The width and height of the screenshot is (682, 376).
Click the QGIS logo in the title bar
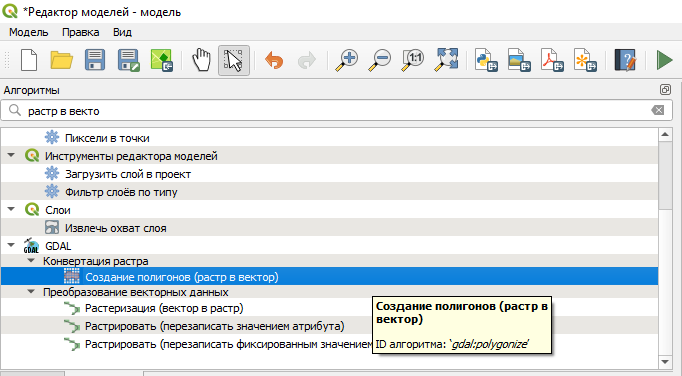[x=10, y=11]
